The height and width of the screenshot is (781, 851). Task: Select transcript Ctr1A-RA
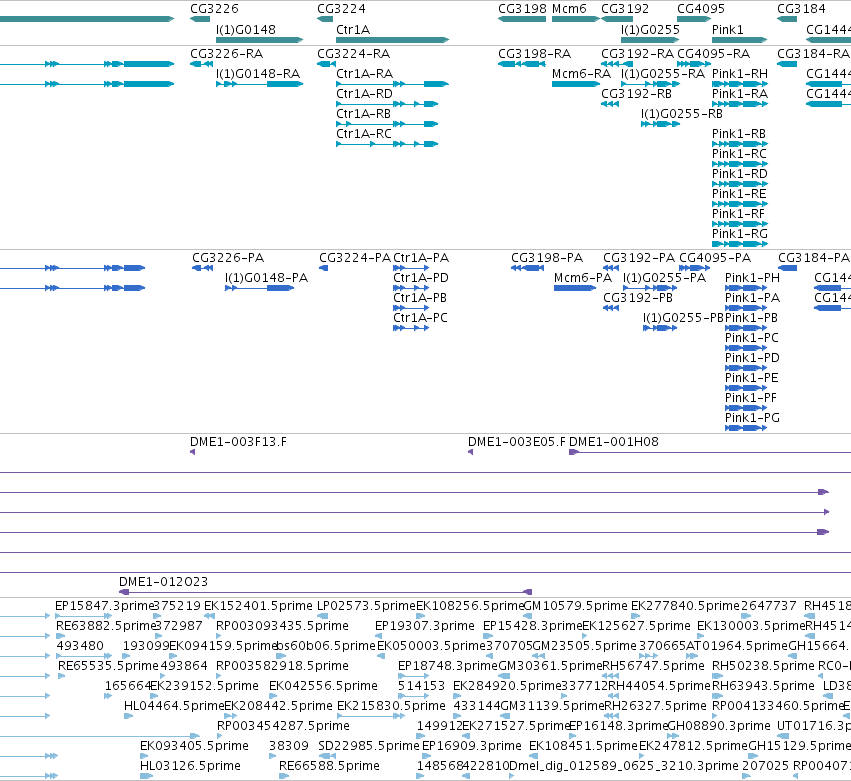tap(364, 73)
